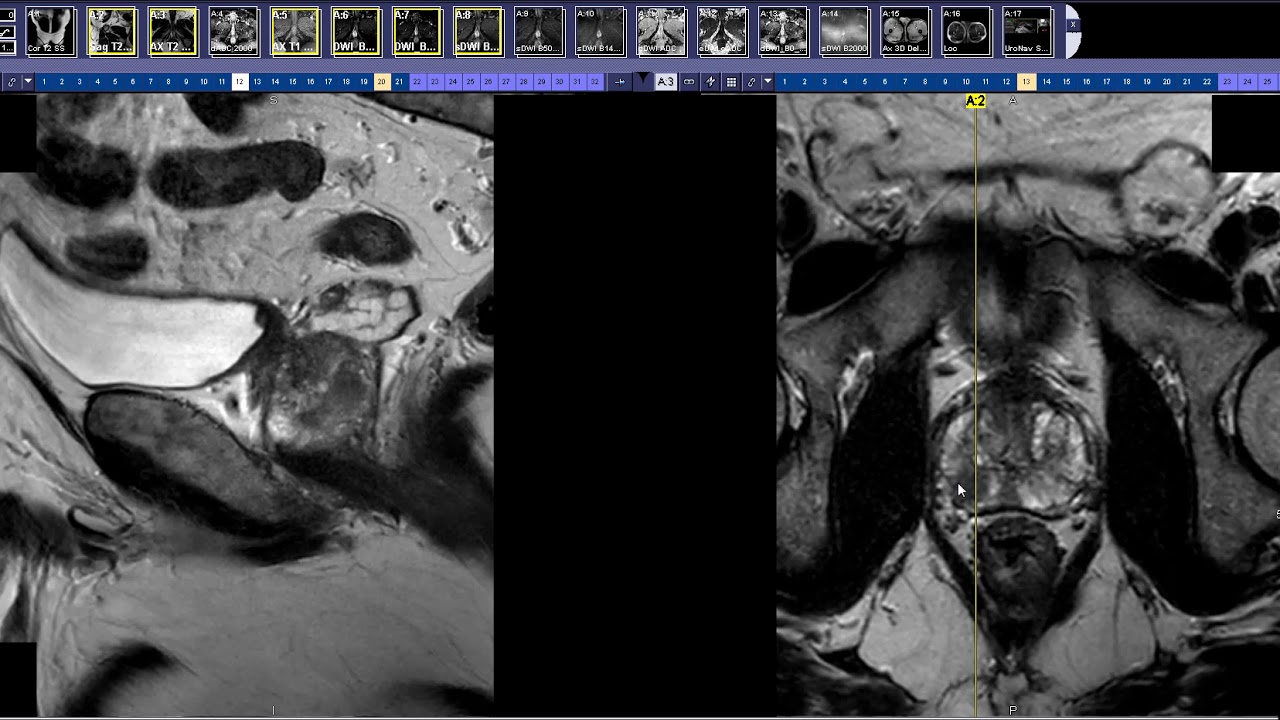Select highlighted slice 13 in right slice bar
This screenshot has height=720, width=1280.
pyautogui.click(x=1026, y=82)
